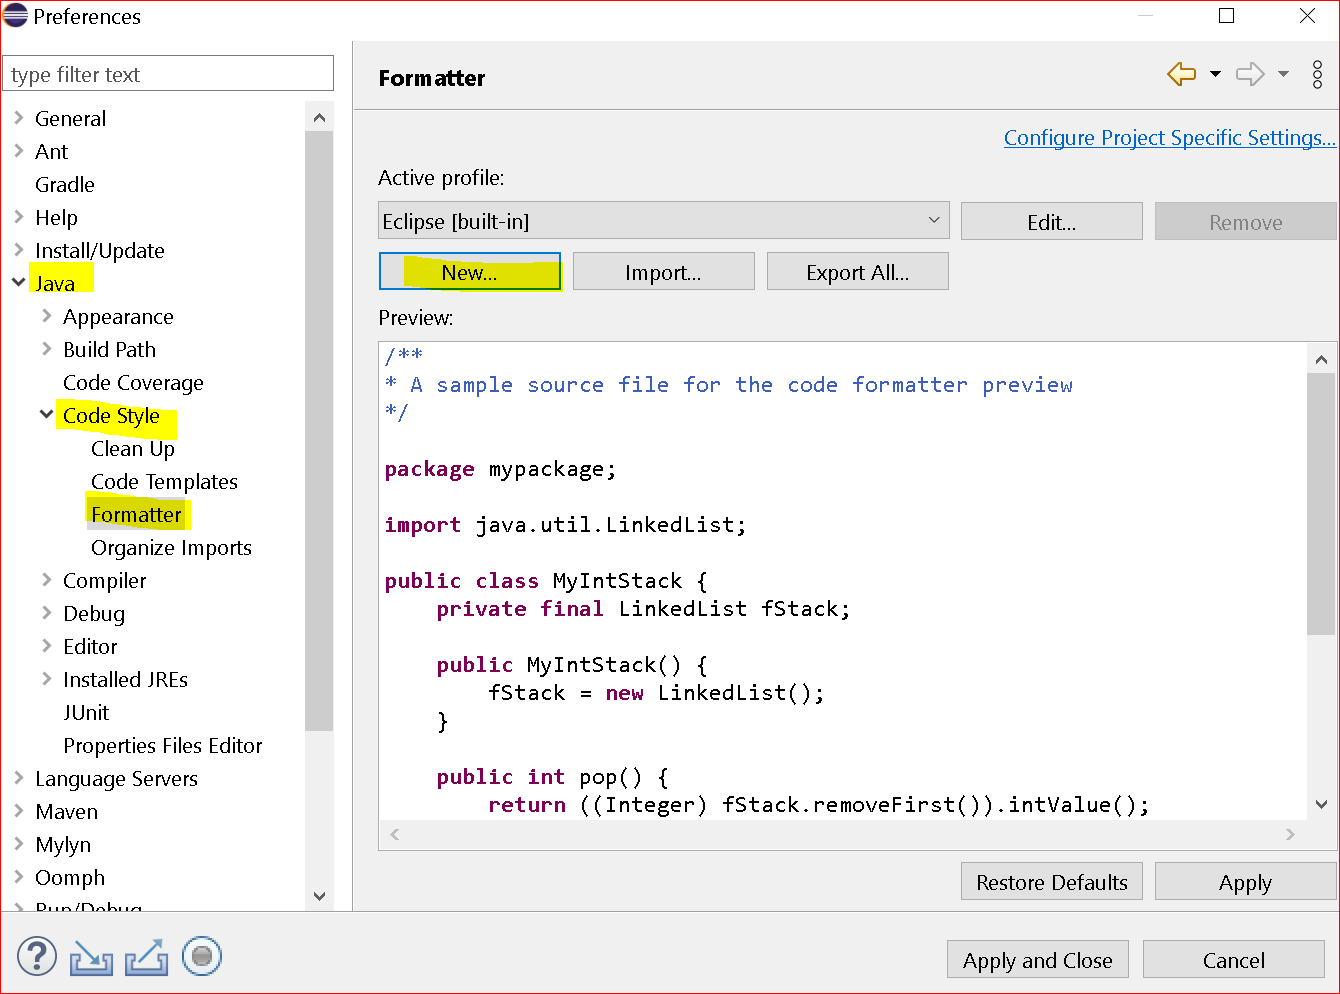Expand the General tree node
The height and width of the screenshot is (994, 1340).
(18, 118)
